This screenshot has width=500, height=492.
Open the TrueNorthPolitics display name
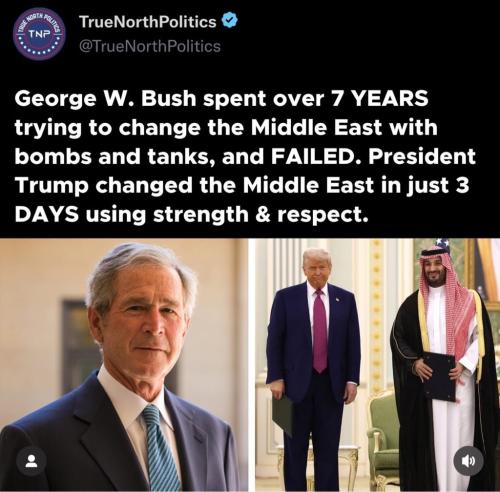[x=148, y=22]
